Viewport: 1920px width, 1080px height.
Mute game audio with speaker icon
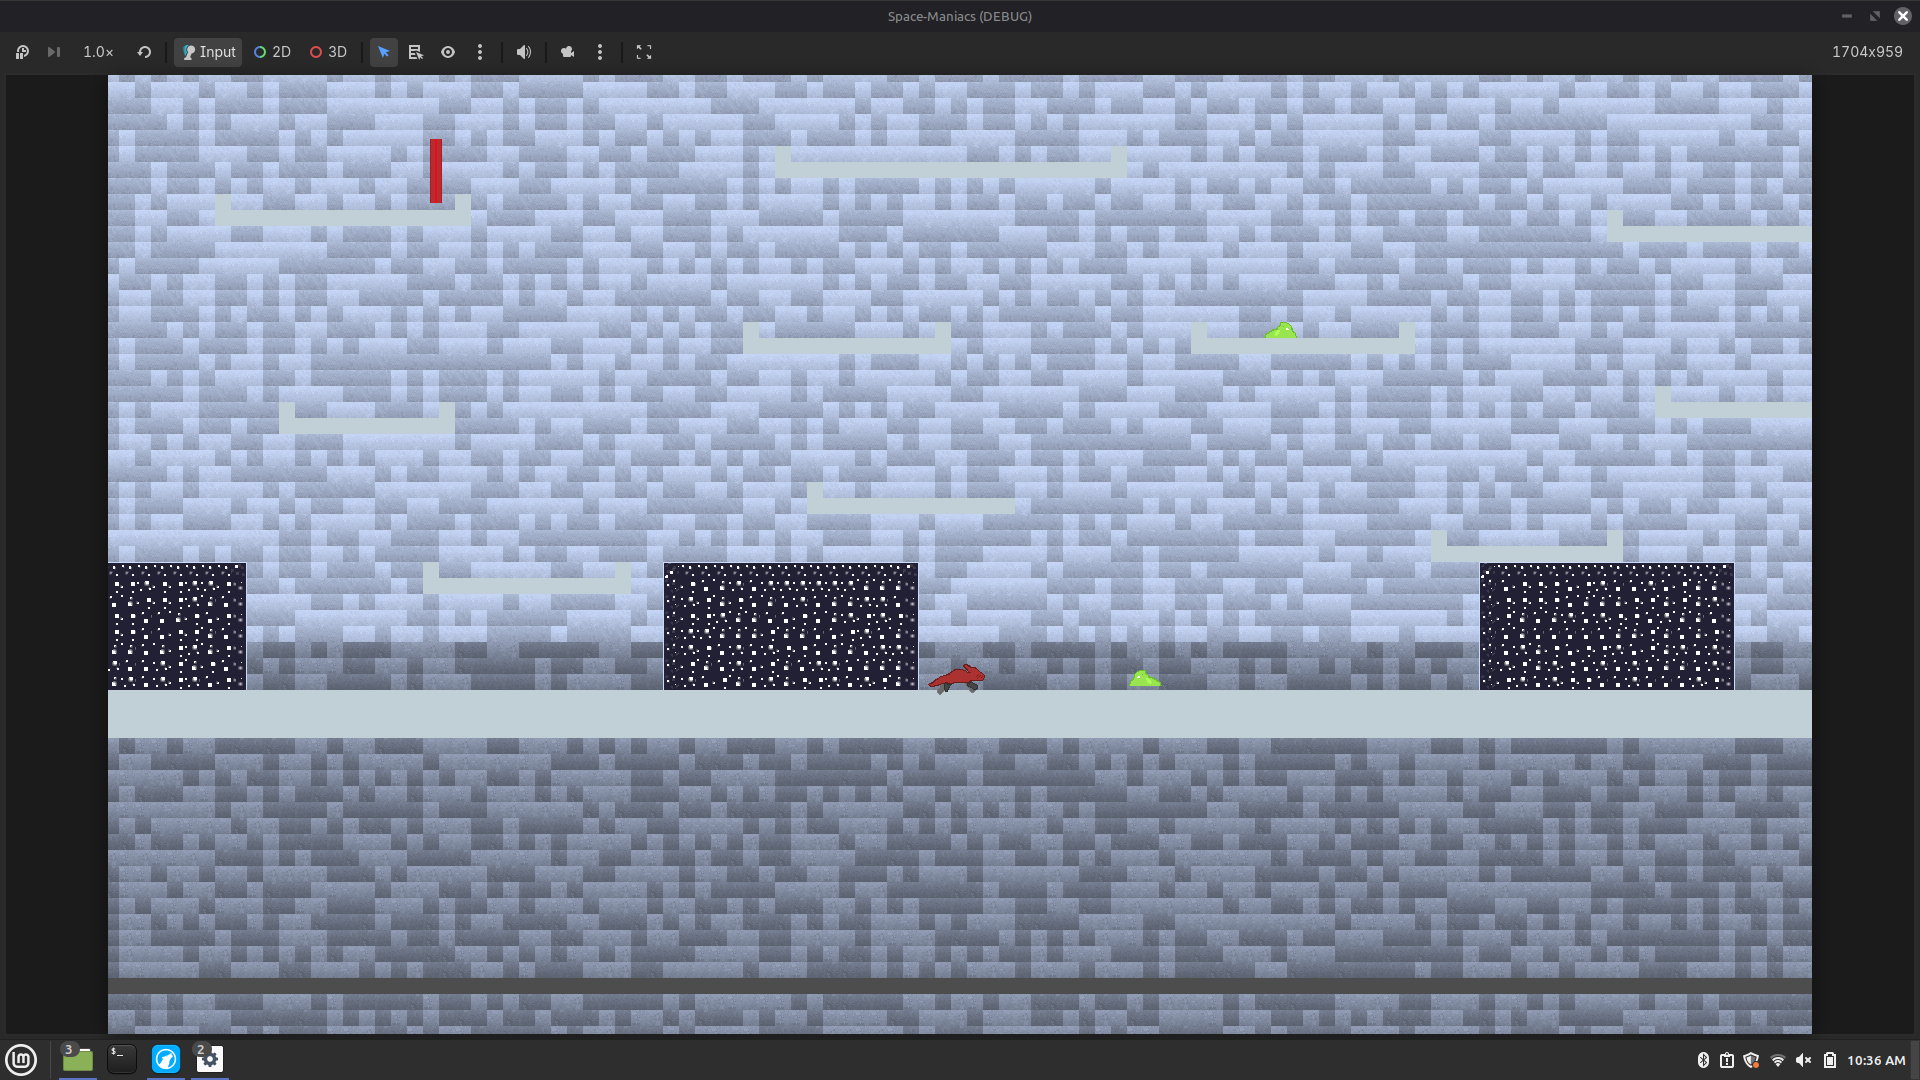[524, 52]
